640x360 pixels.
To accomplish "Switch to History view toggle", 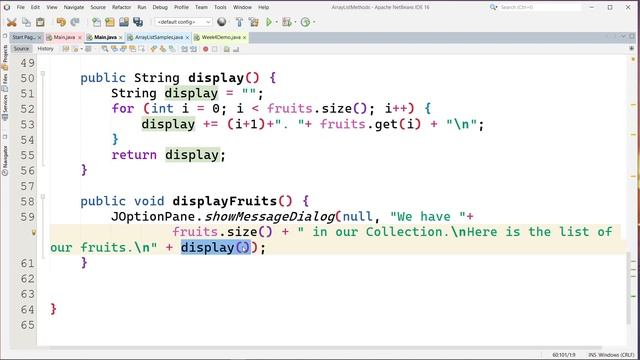I will tap(45, 49).
